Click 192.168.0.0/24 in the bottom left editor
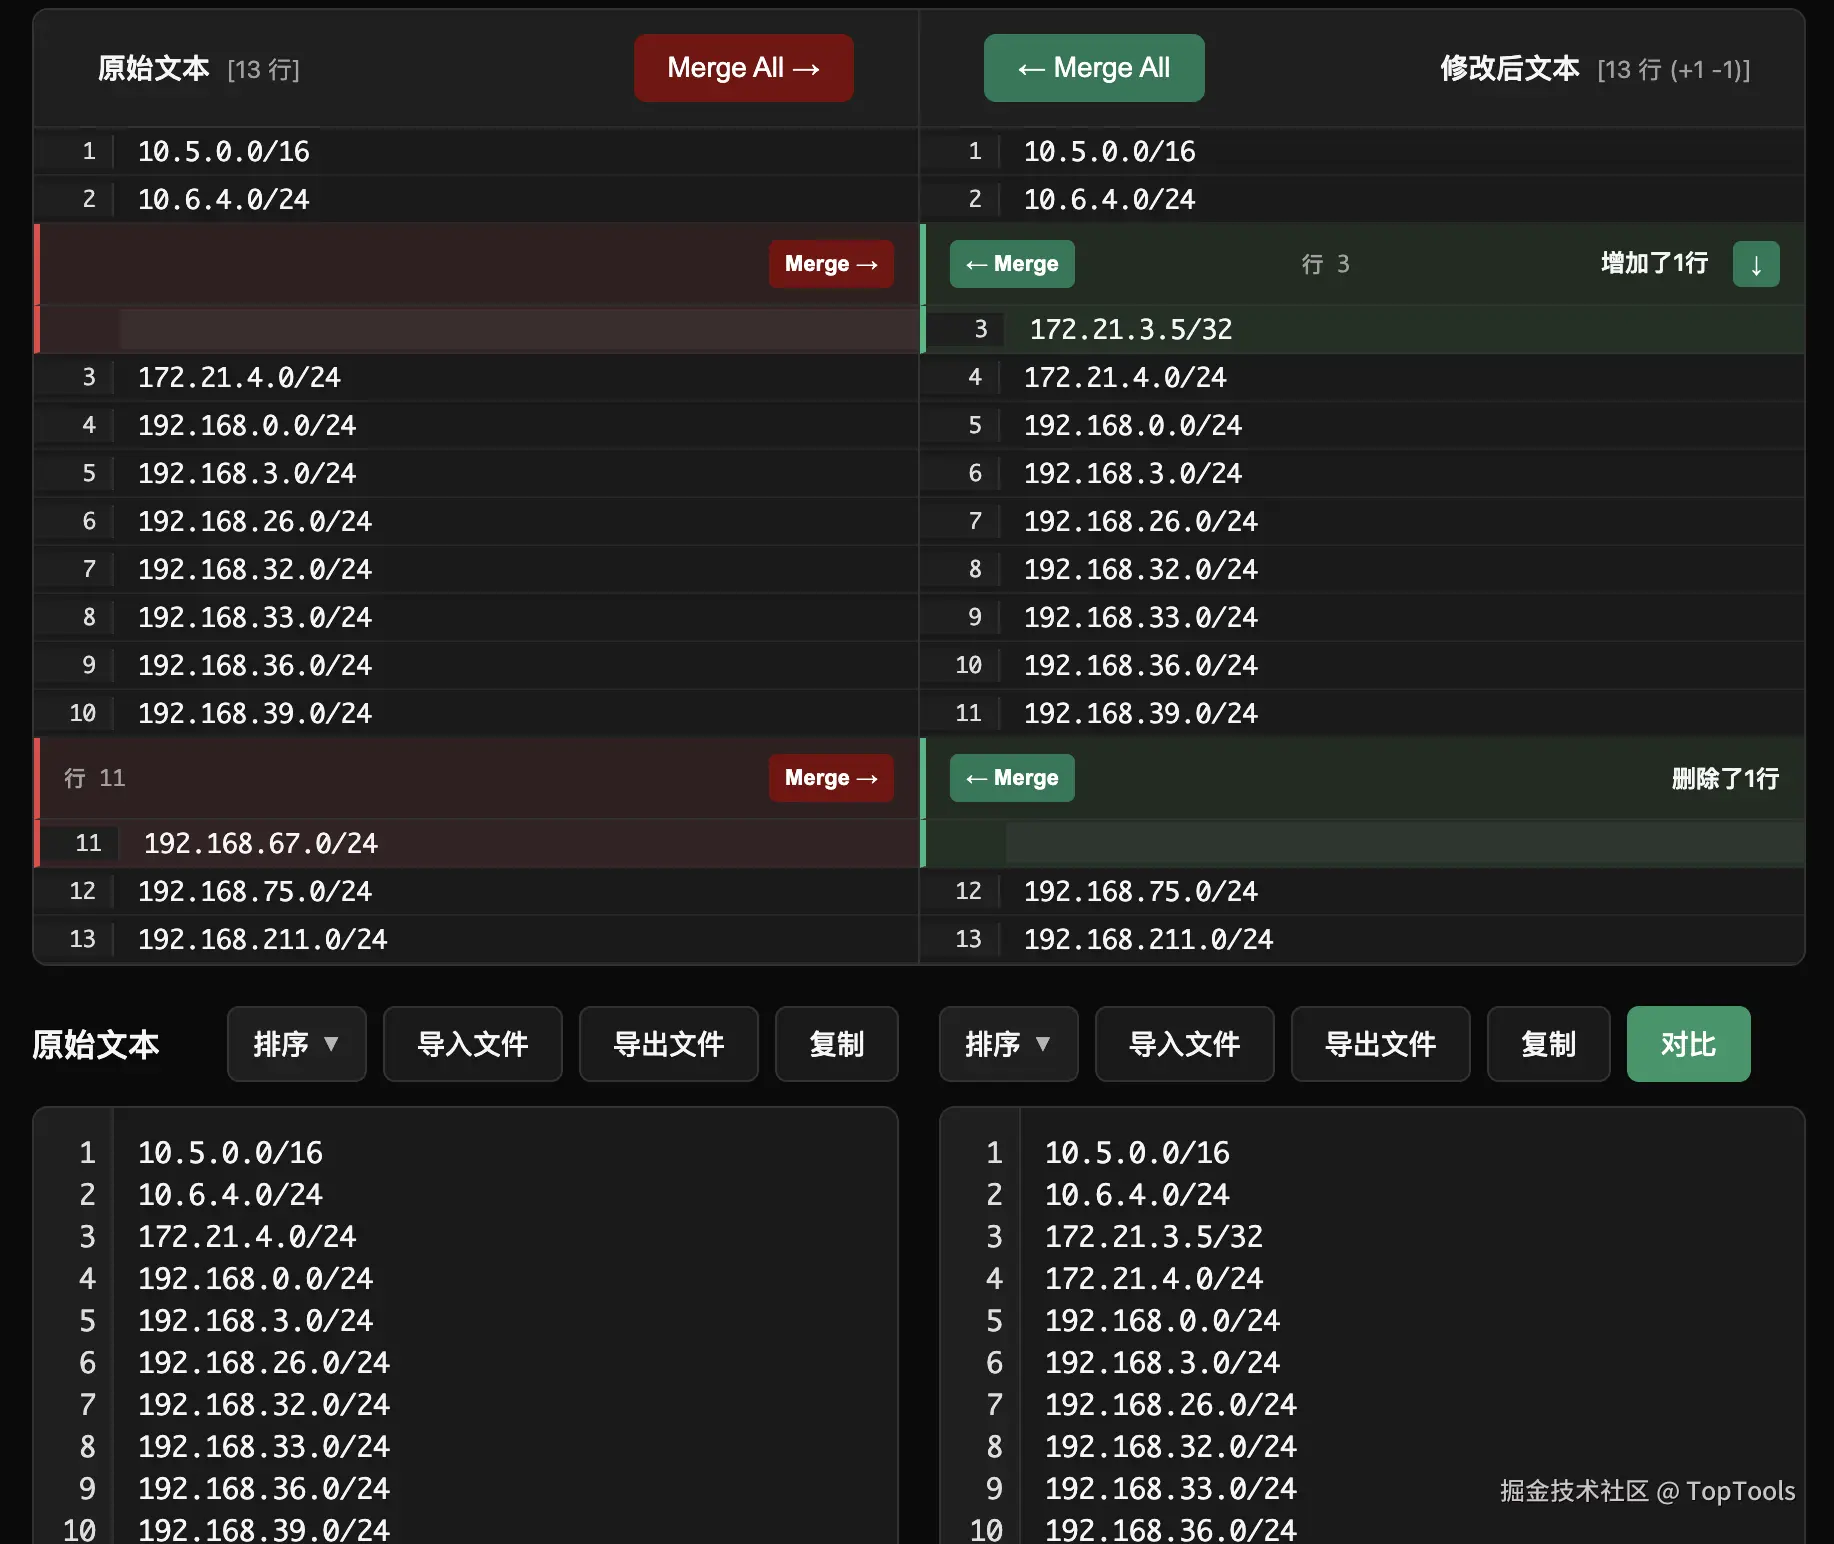The image size is (1834, 1544). coord(255,1279)
